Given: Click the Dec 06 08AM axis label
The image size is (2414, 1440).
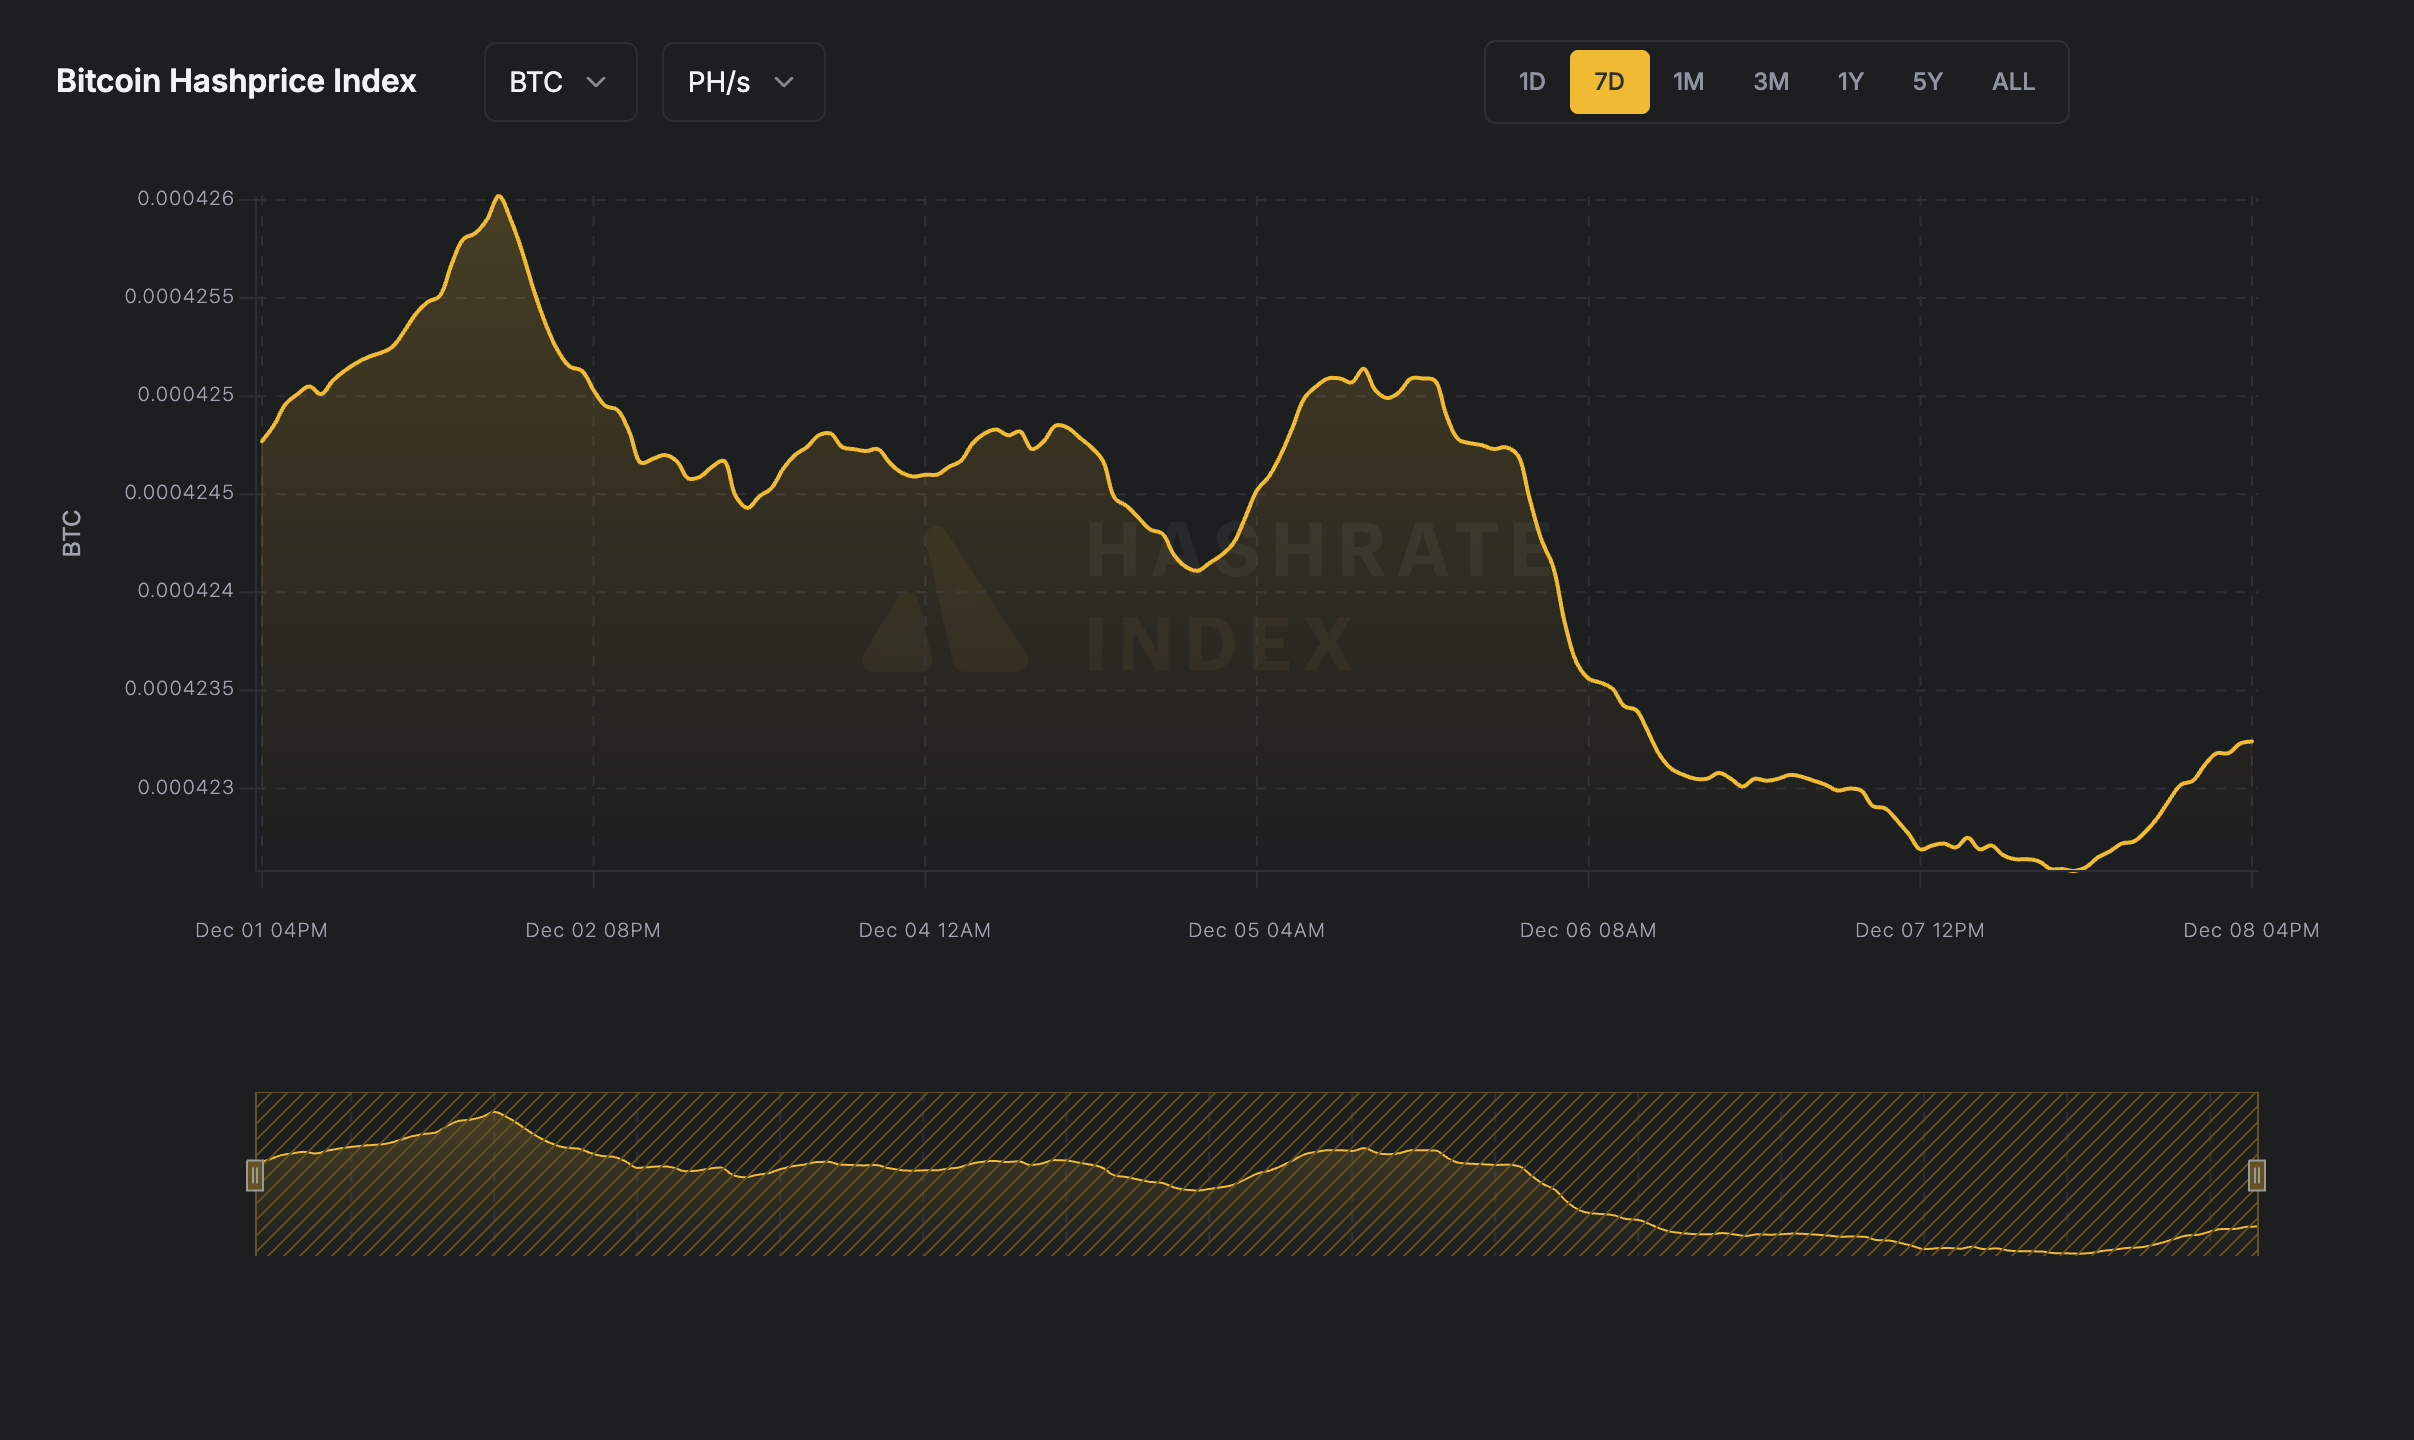Looking at the screenshot, I should tap(1587, 929).
